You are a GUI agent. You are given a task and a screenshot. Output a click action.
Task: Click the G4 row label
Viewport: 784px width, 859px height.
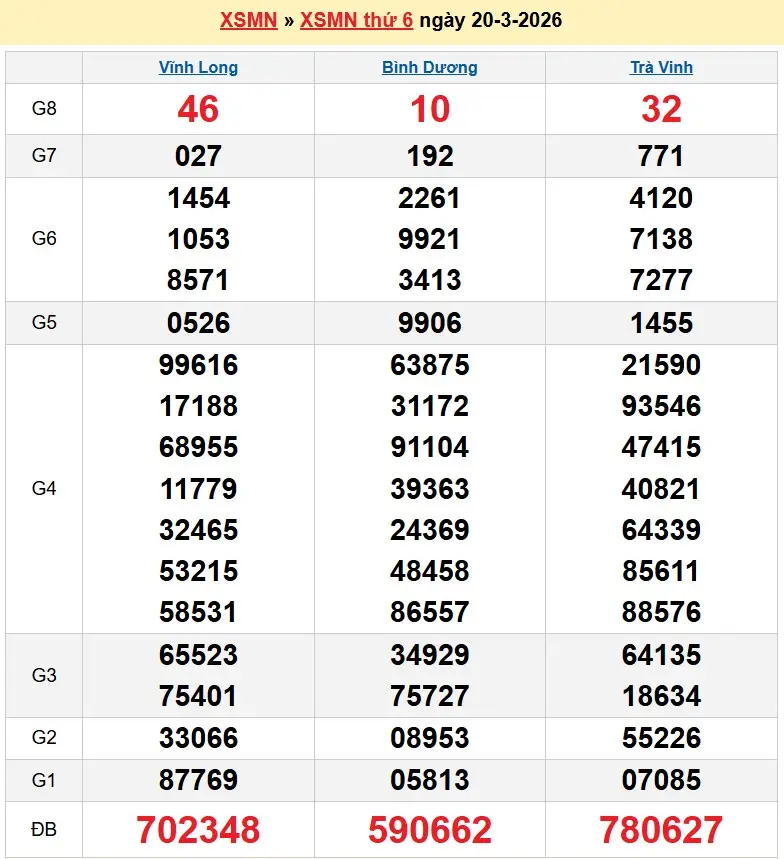click(x=44, y=488)
